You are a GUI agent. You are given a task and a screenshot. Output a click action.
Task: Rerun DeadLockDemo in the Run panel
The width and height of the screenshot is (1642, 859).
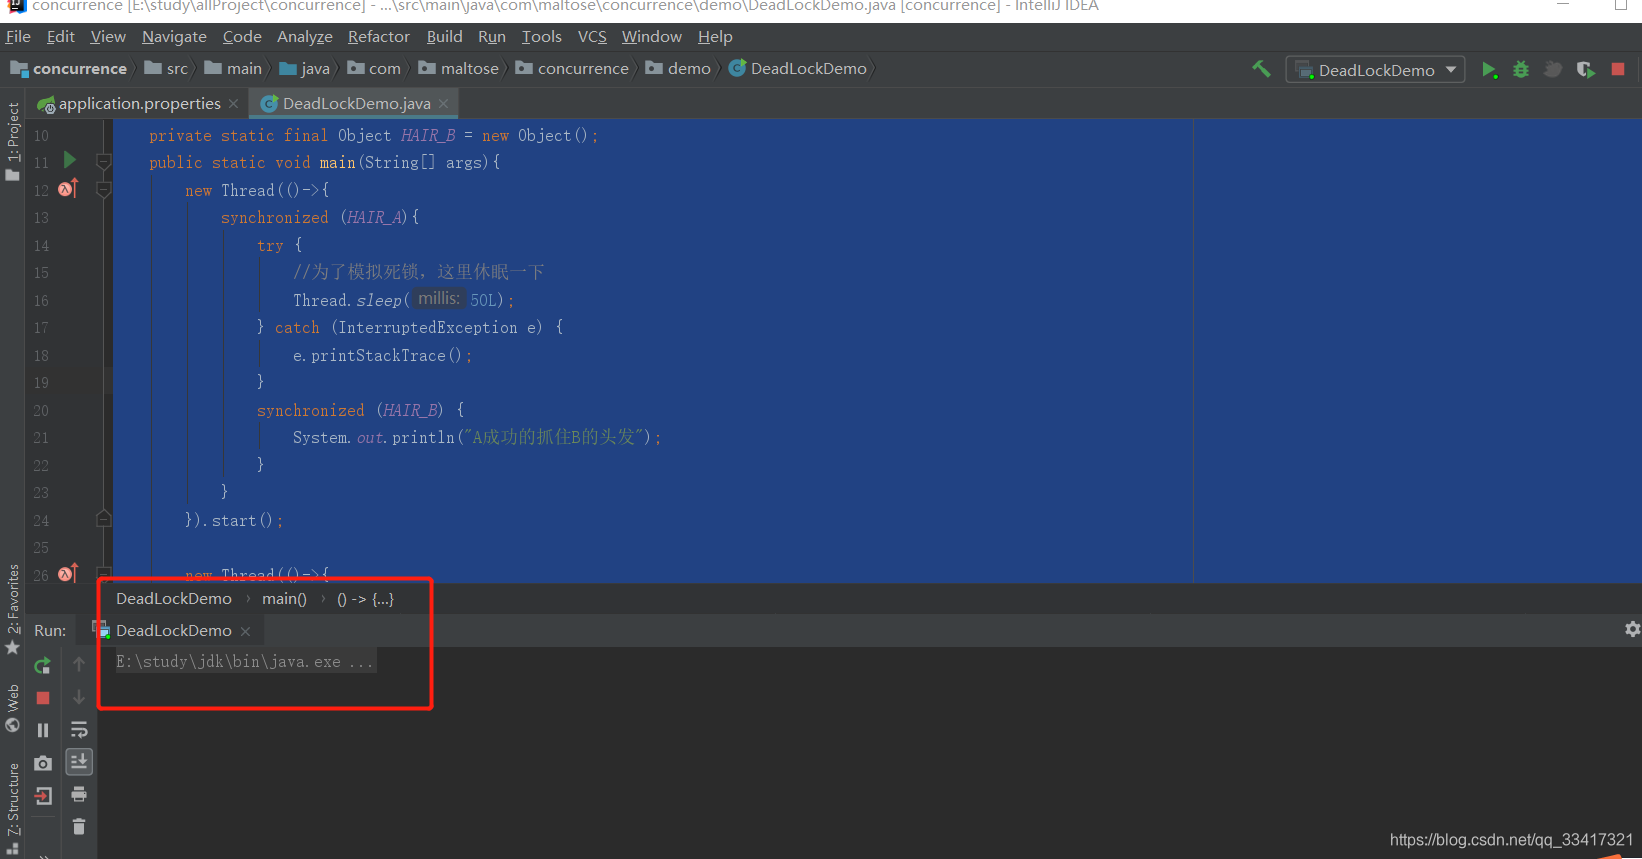coord(43,666)
